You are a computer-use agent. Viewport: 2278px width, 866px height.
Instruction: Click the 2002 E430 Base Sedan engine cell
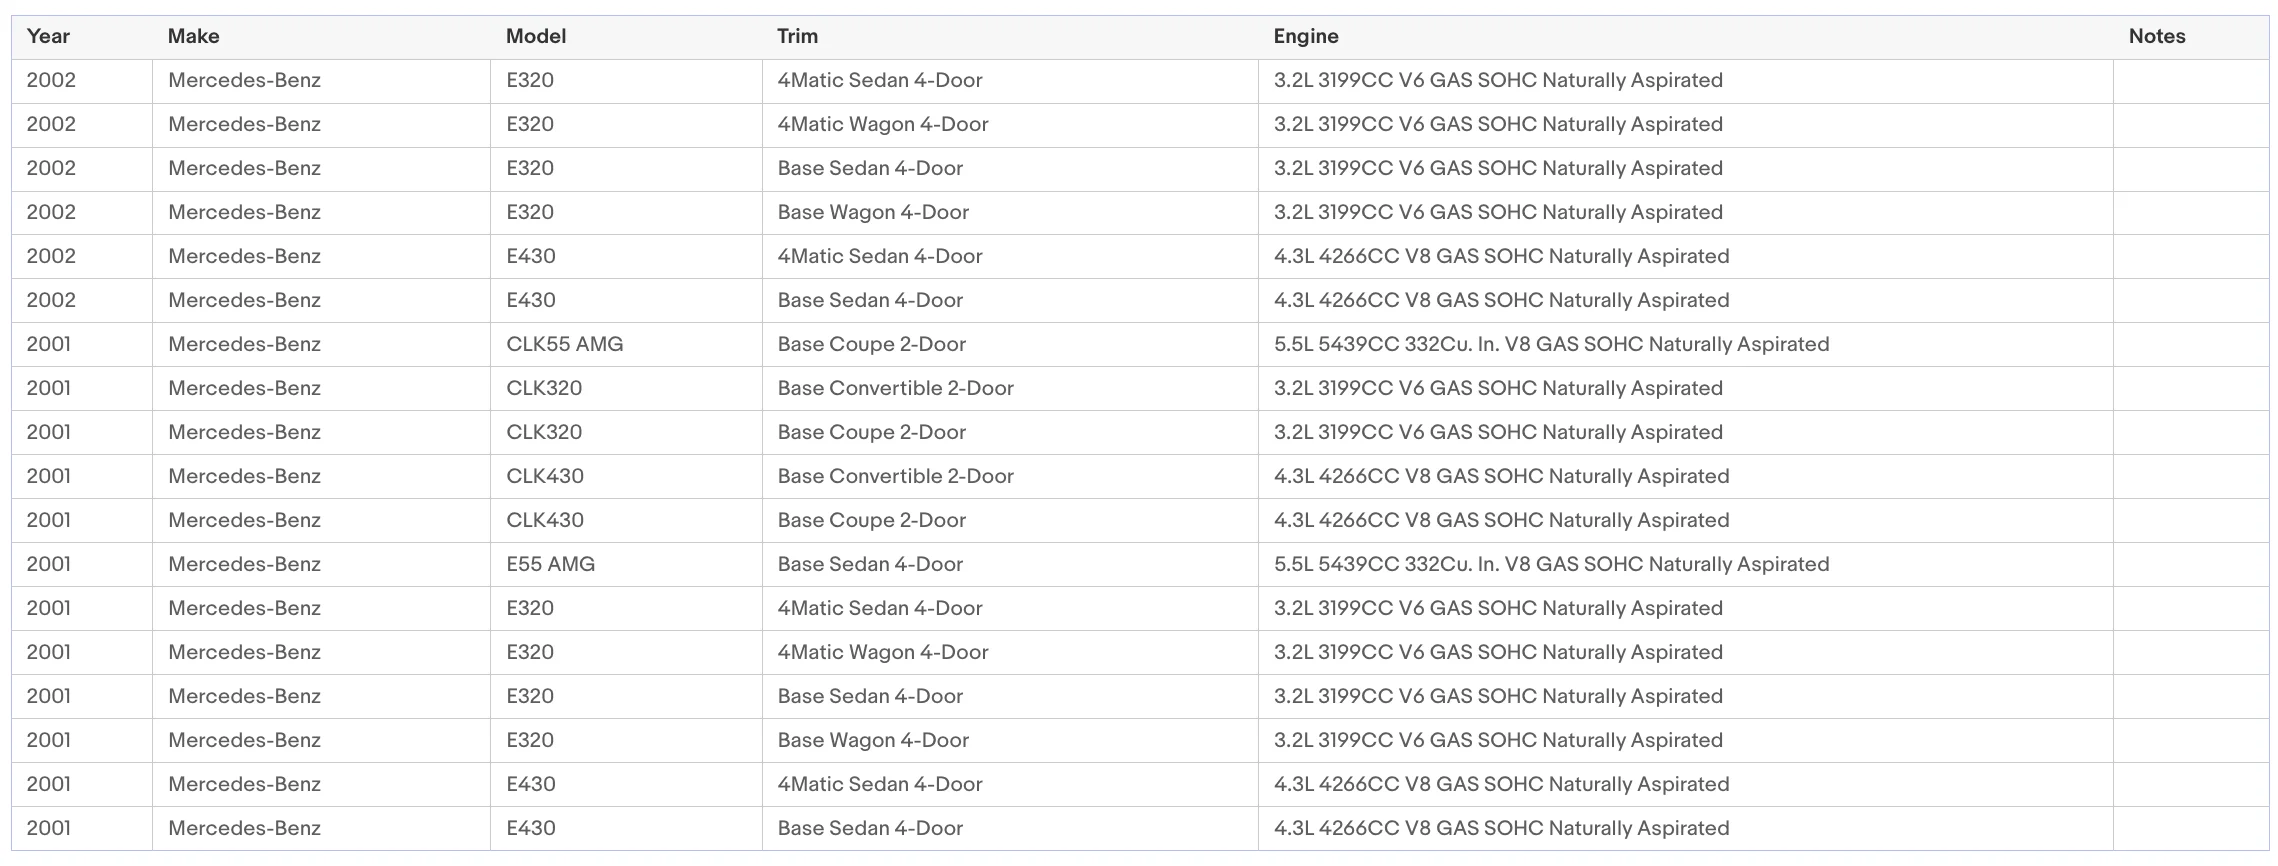[x=1686, y=301]
